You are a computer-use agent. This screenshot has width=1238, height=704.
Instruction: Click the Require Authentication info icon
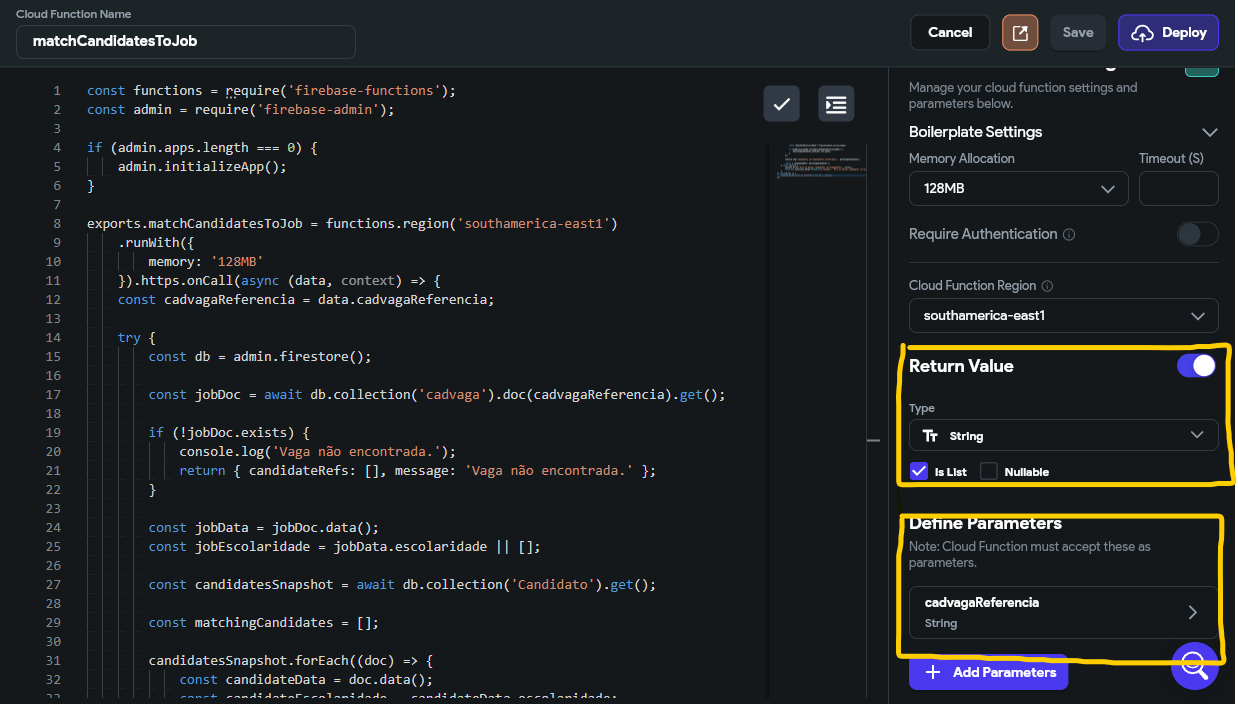(1069, 235)
